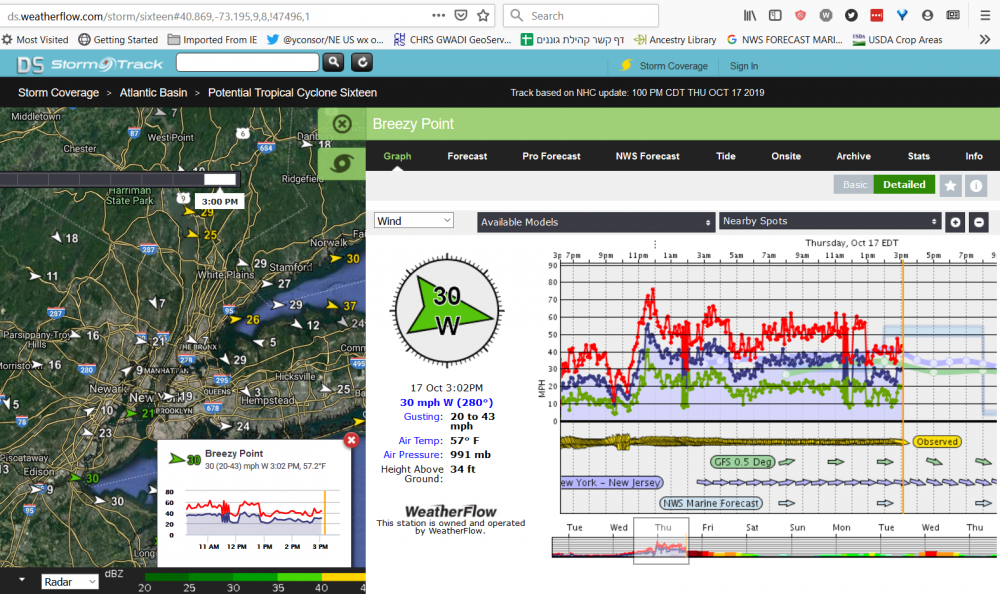1000x594 pixels.
Task: Switch to the Tide tab
Action: (726, 156)
